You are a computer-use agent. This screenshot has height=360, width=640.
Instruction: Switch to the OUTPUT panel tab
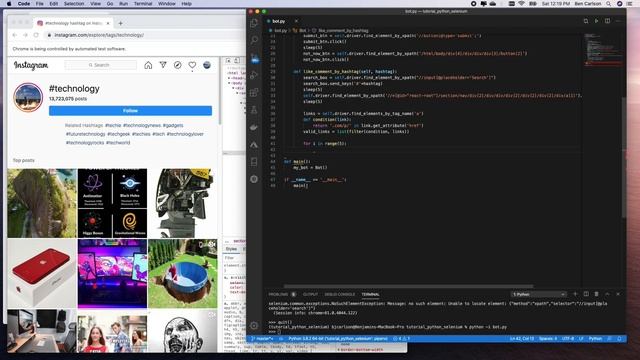(x=310, y=294)
